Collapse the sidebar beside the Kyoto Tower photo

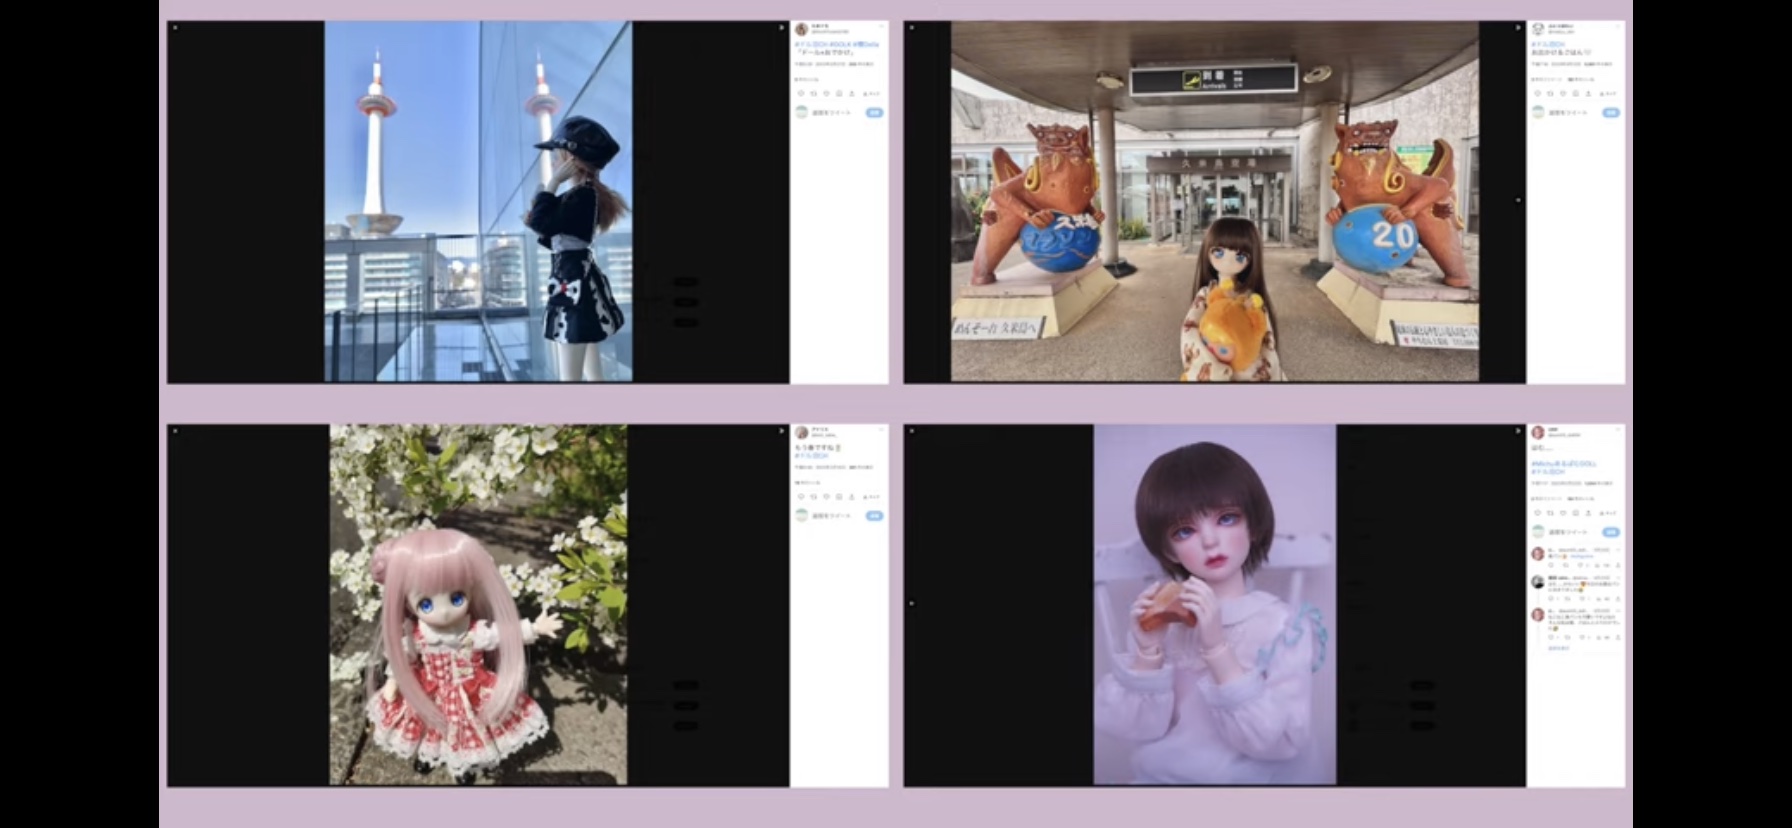pyautogui.click(x=781, y=28)
